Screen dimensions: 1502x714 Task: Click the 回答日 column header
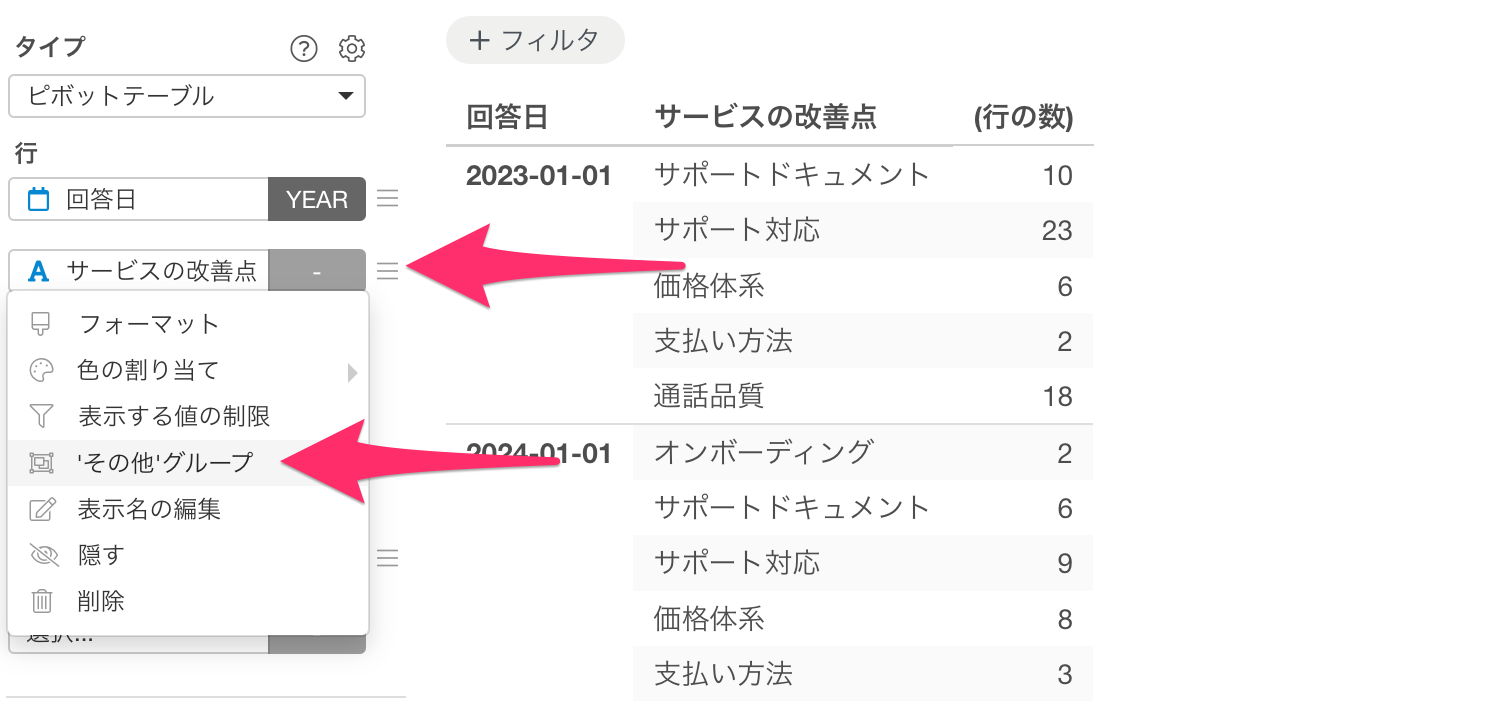click(x=507, y=118)
